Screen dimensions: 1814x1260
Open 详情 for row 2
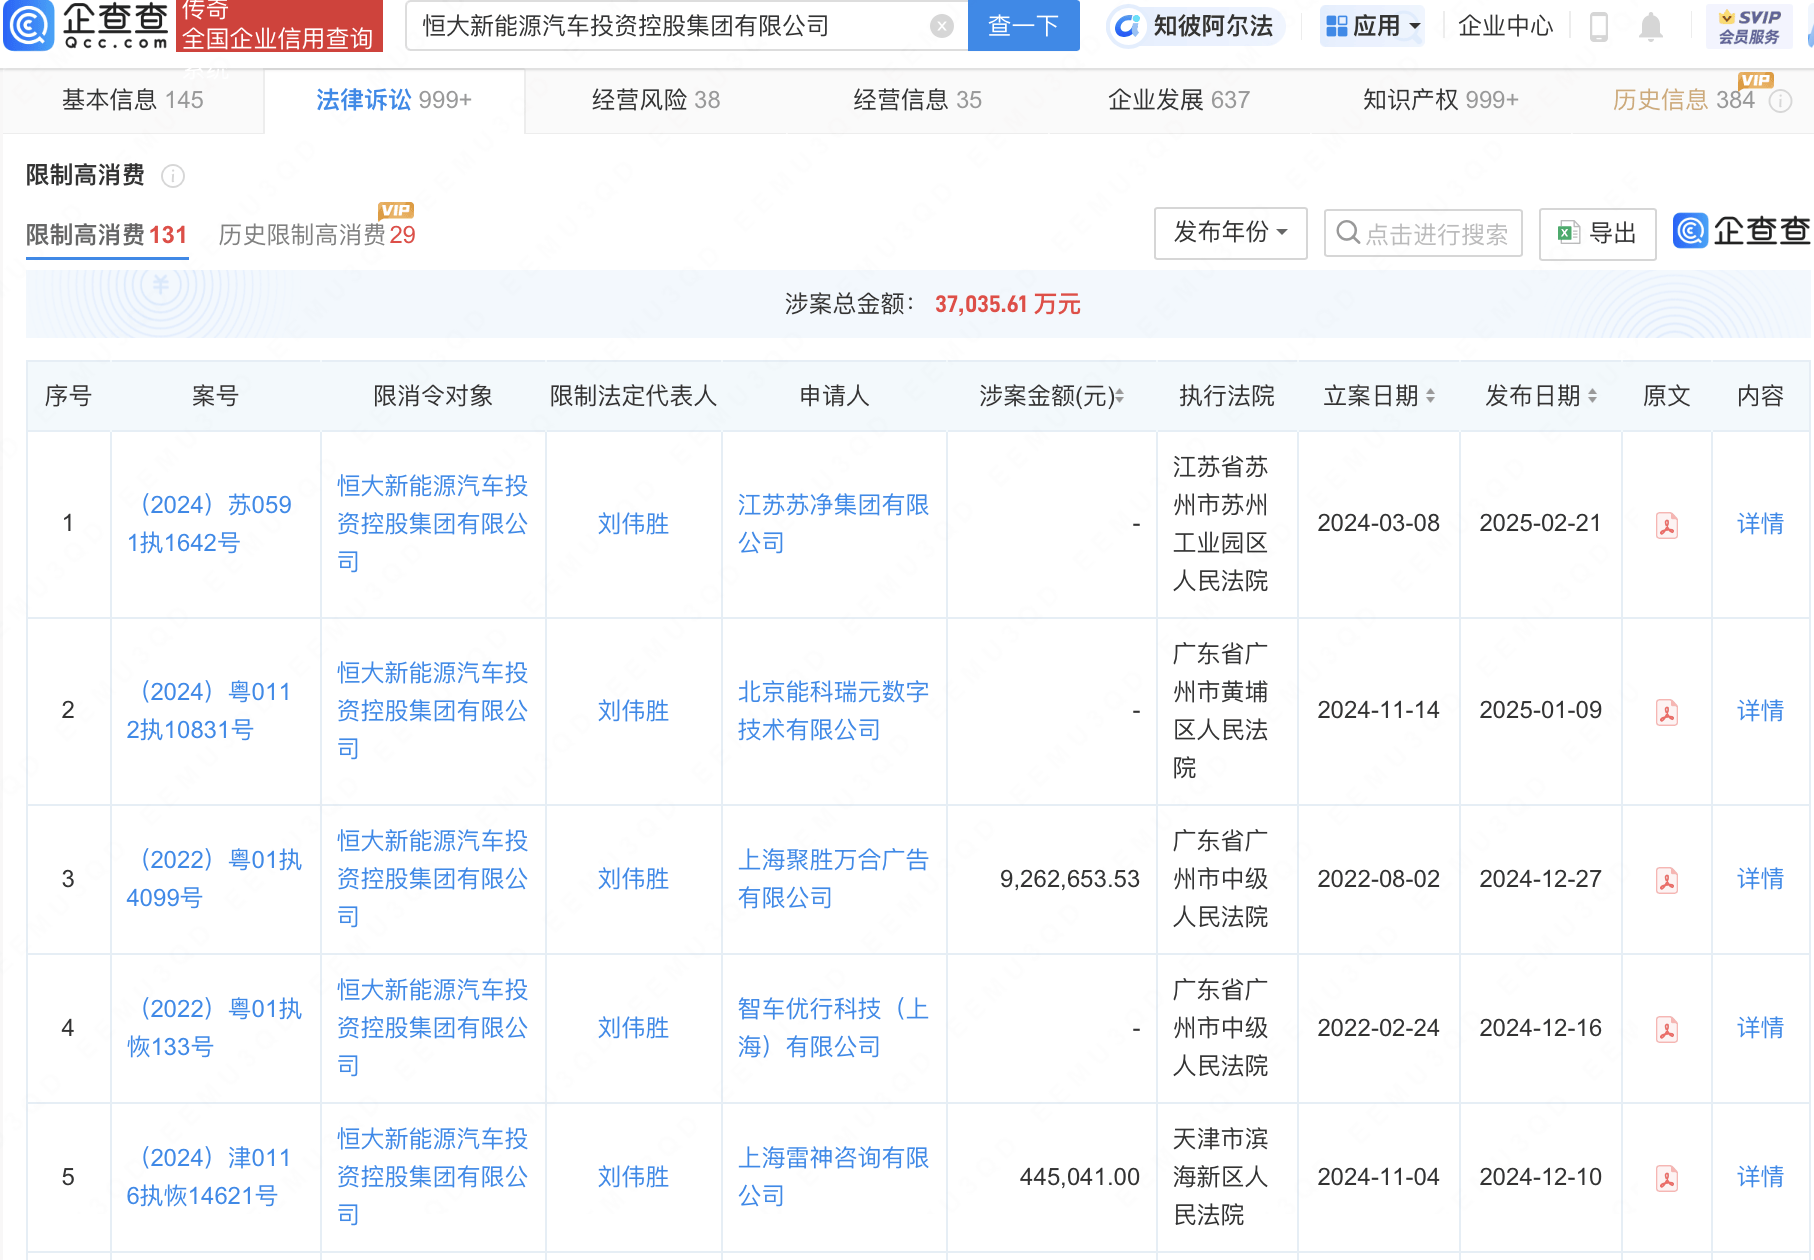coord(1760,711)
